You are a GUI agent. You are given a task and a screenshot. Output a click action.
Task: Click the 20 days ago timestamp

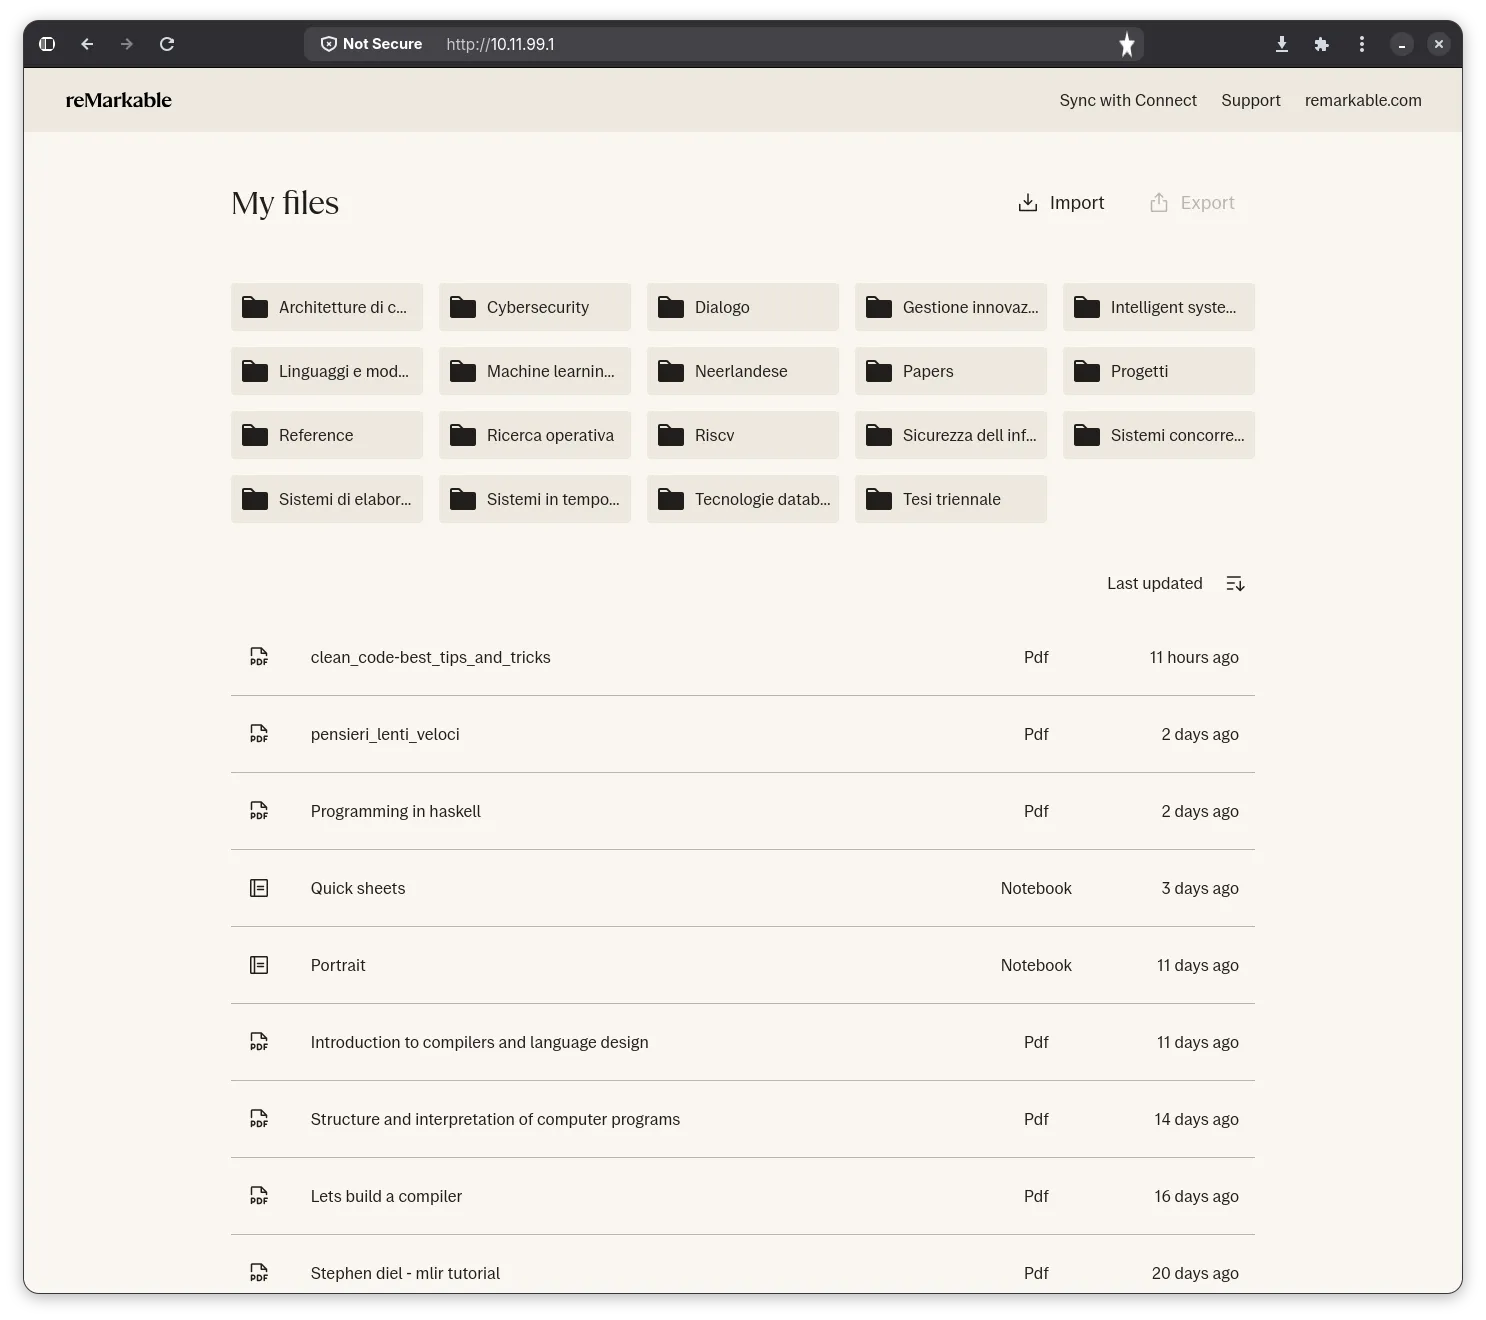[x=1195, y=1273]
